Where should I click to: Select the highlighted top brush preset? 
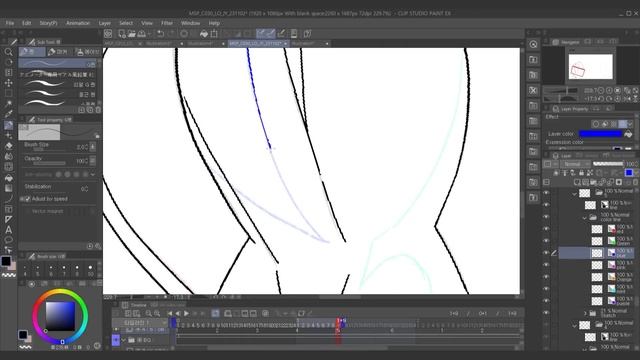(58, 64)
